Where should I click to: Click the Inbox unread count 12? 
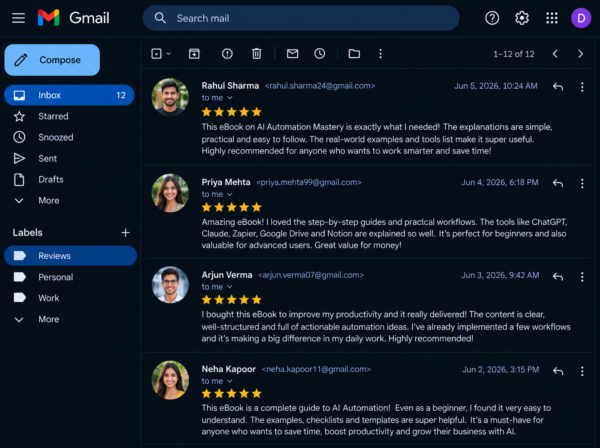(x=121, y=95)
